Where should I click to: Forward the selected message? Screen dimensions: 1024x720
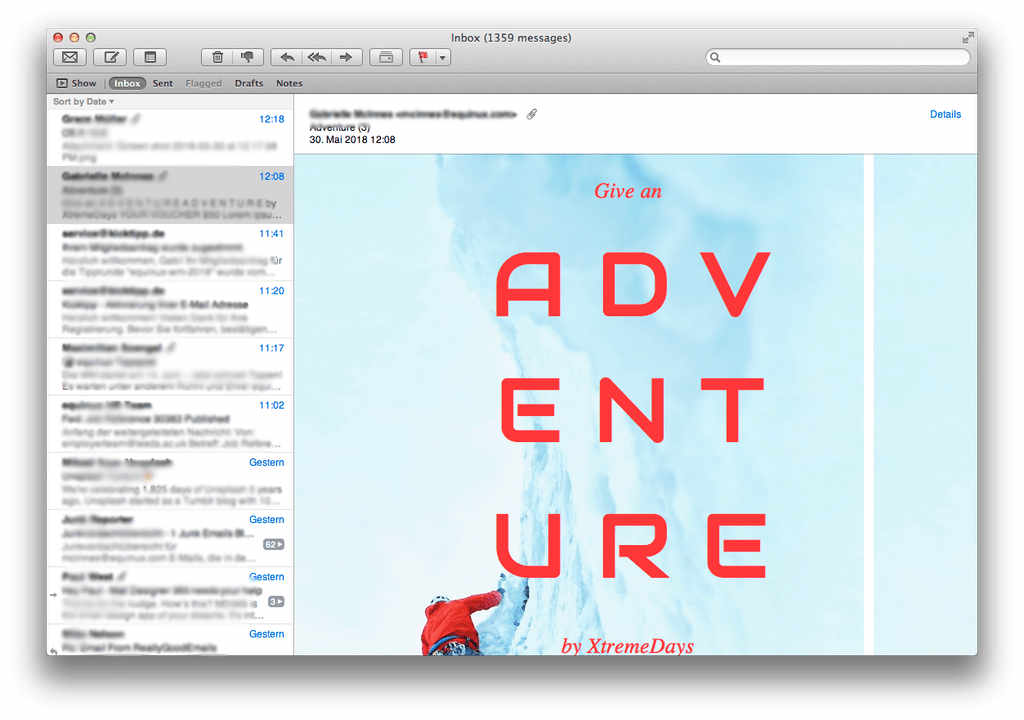[x=346, y=57]
